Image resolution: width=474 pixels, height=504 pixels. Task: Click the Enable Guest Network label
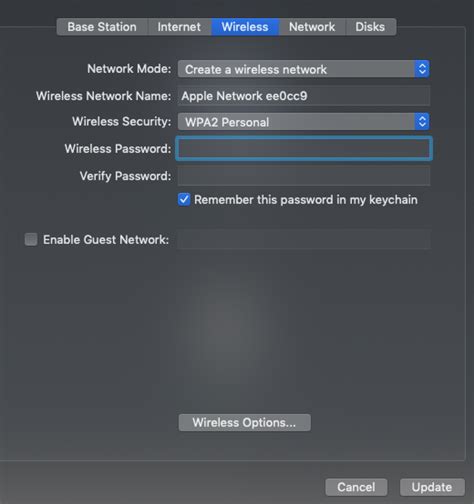(106, 240)
